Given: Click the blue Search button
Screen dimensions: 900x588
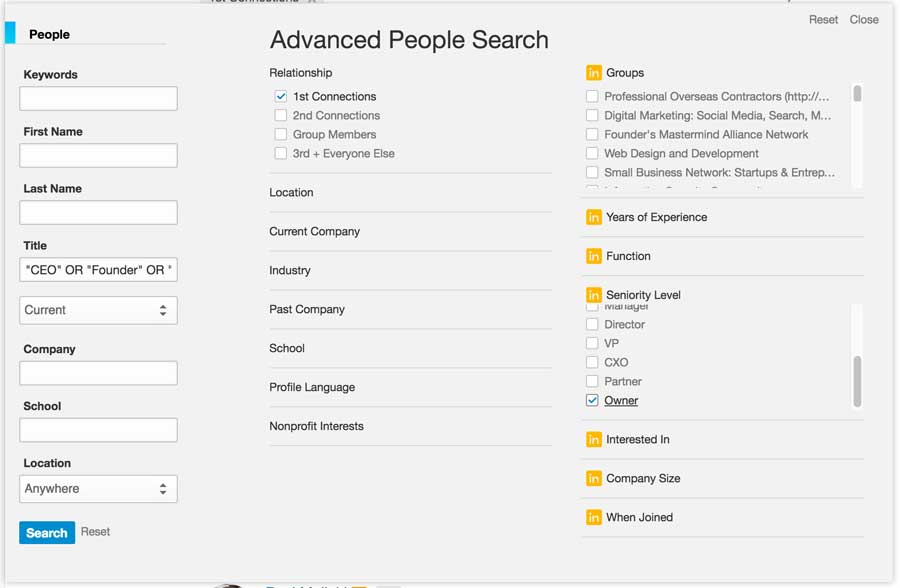Looking at the screenshot, I should [47, 533].
